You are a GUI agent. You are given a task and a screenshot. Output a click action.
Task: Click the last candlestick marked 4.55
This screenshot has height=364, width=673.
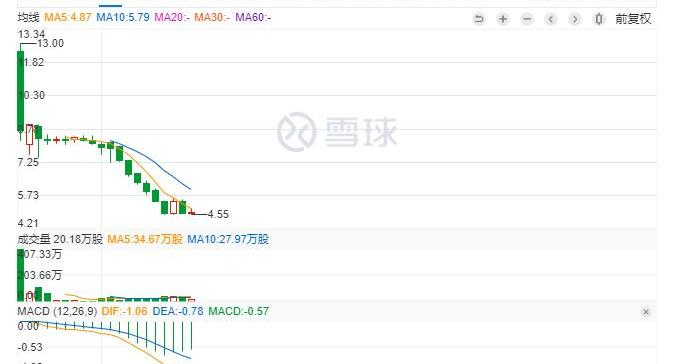pos(191,213)
